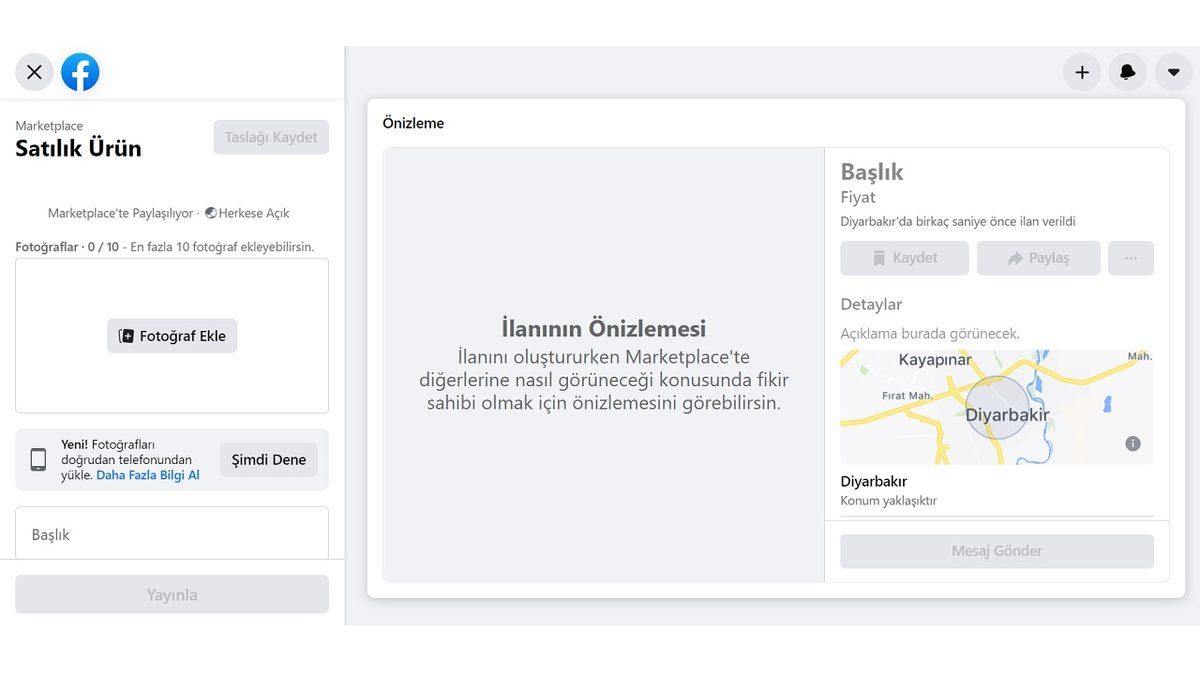
Task: Click the globe icon beside Herkese Açık
Action: [211, 213]
